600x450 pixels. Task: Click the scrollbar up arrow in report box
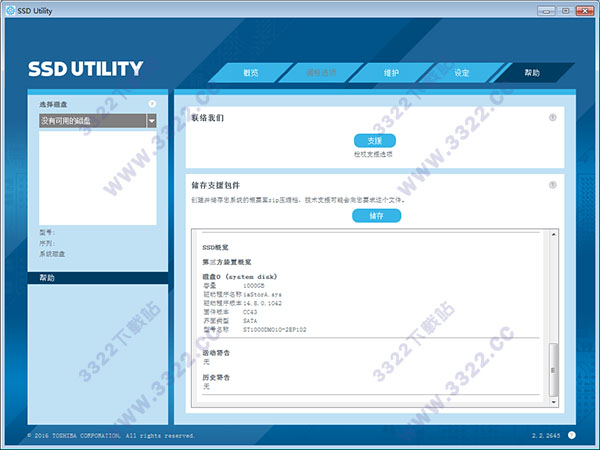(x=553, y=234)
